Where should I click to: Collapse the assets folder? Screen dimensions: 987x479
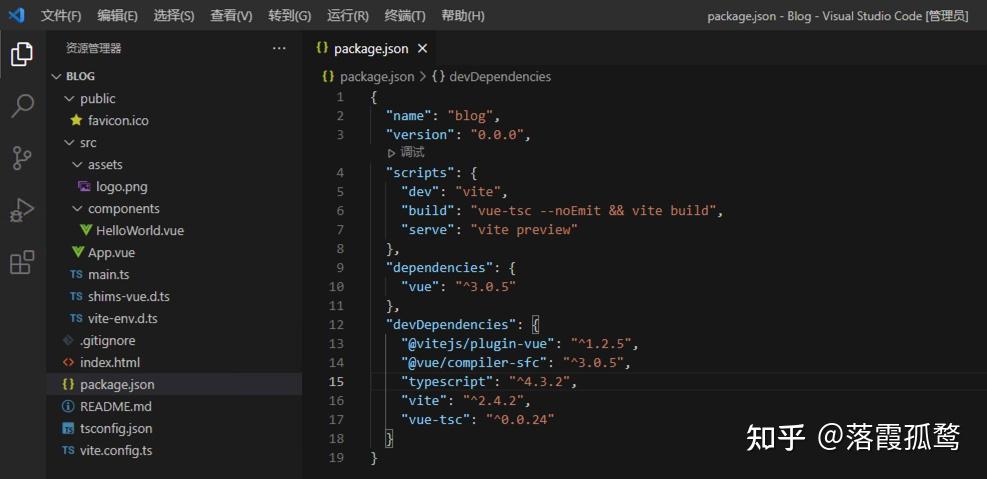77,165
